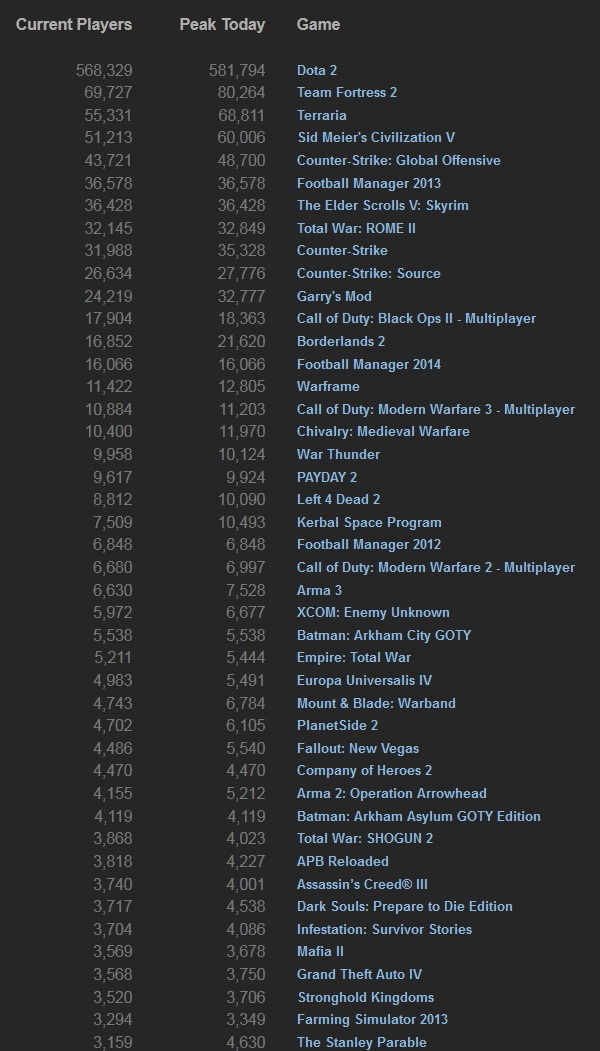The height and width of the screenshot is (1051, 600).
Task: Select XCOM: Enemy Unknown link
Action: pos(373,612)
